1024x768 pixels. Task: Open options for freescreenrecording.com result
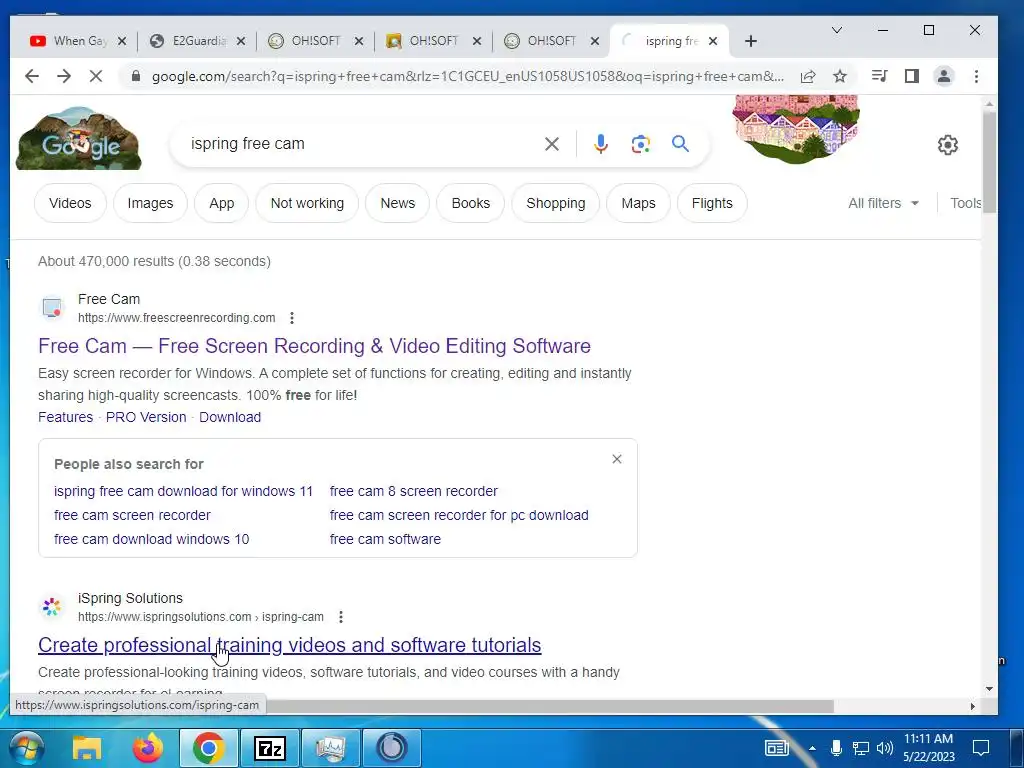pos(292,318)
